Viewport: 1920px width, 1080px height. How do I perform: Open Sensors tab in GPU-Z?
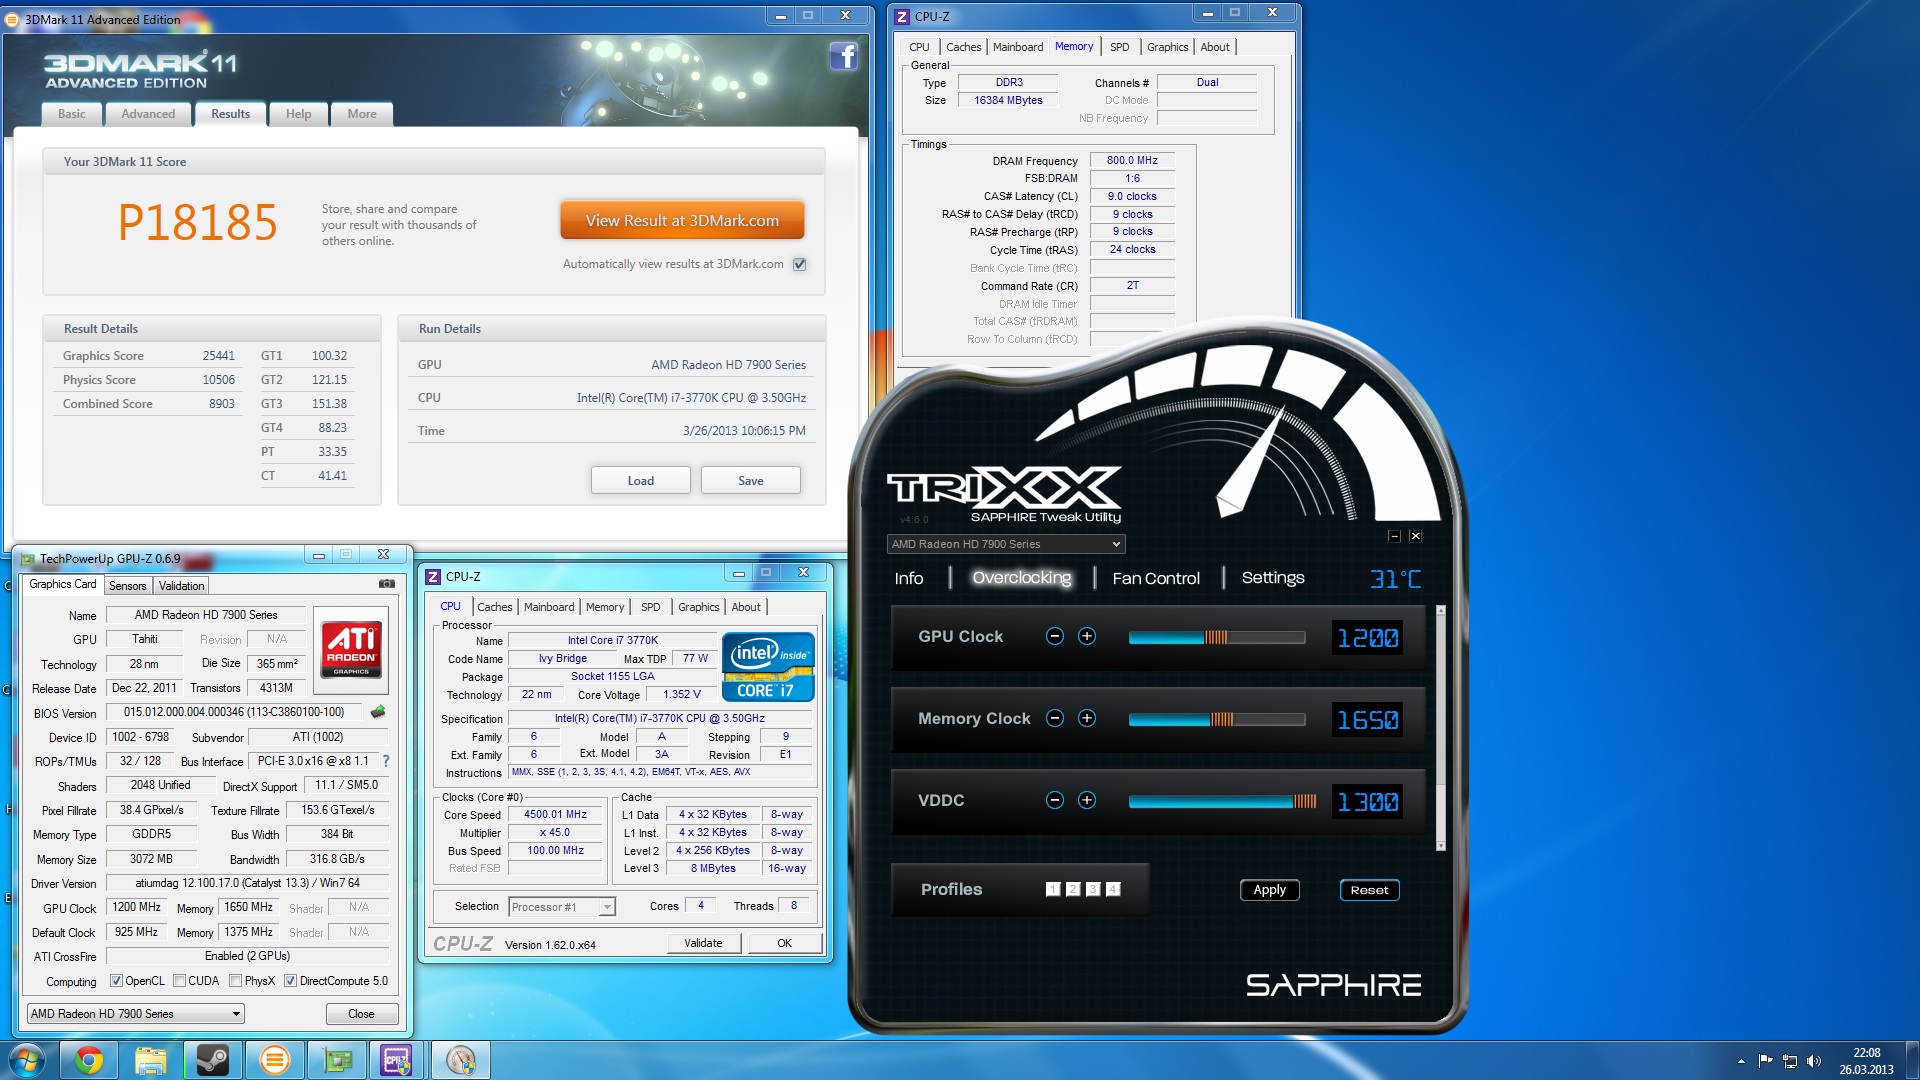[x=127, y=586]
